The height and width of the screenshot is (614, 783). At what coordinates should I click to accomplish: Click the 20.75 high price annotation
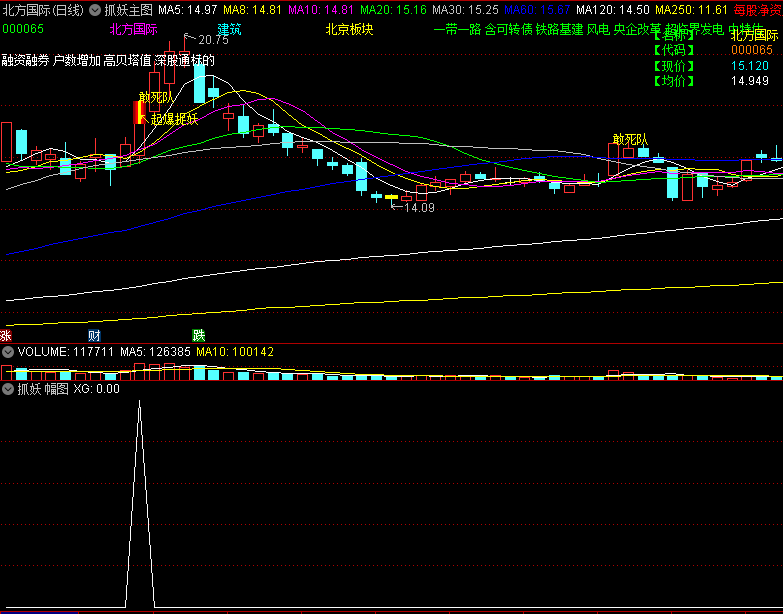pos(213,40)
